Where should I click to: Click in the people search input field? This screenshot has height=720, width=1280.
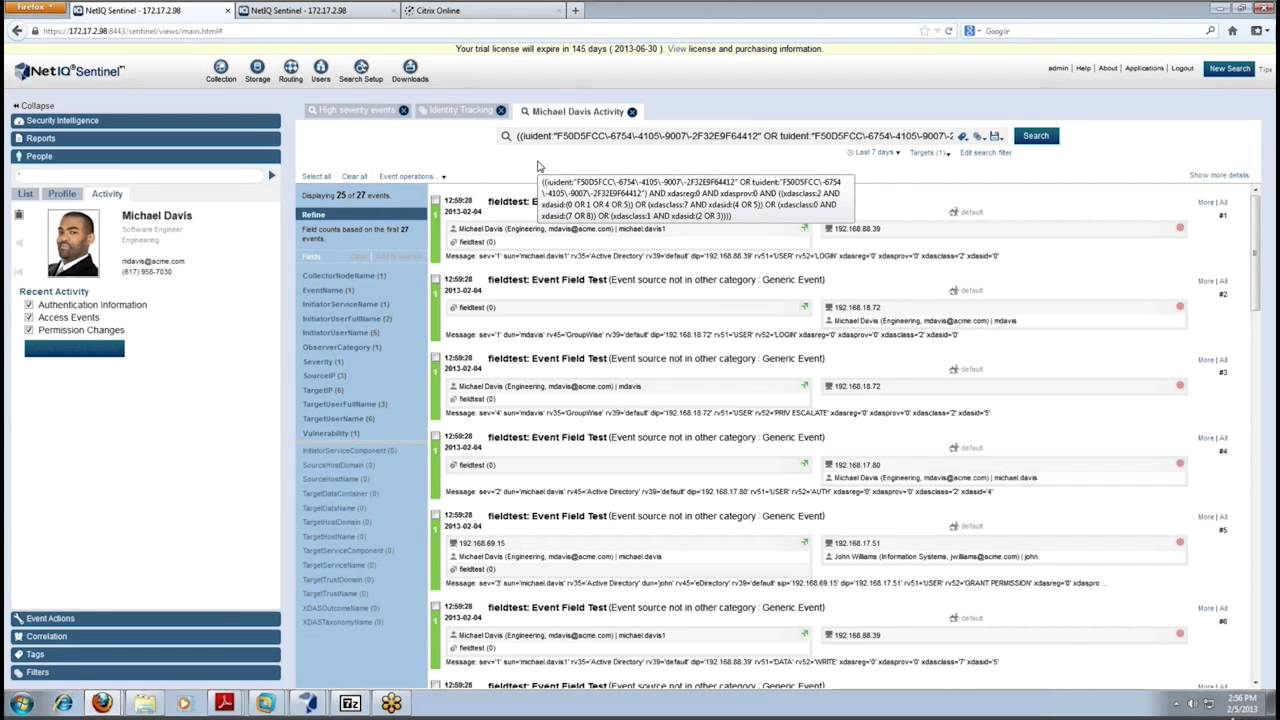[139, 175]
